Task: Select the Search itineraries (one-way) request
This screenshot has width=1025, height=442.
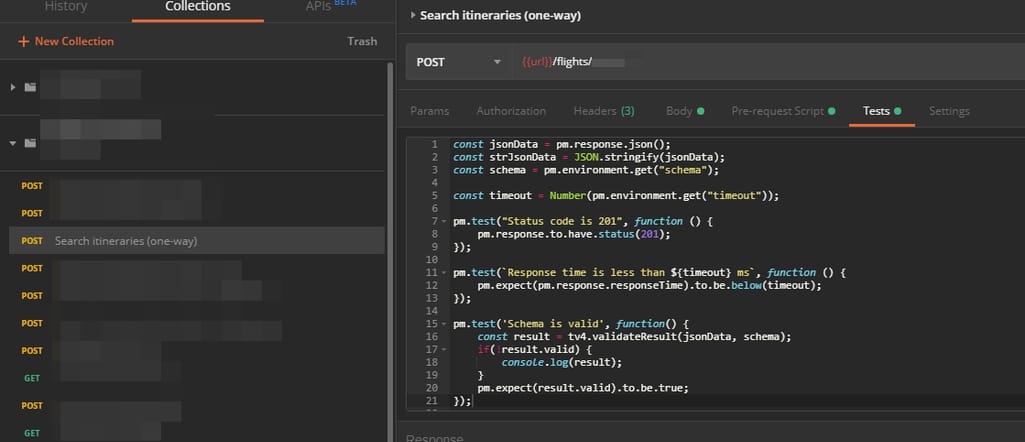Action: [x=197, y=241]
